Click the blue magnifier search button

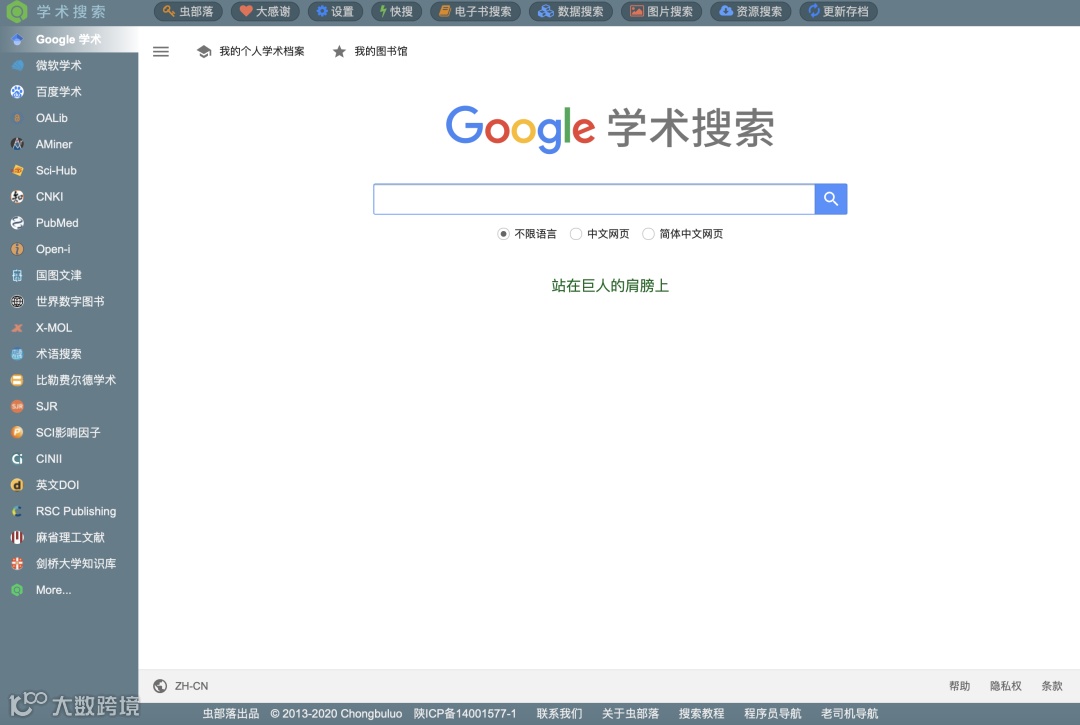pos(831,199)
